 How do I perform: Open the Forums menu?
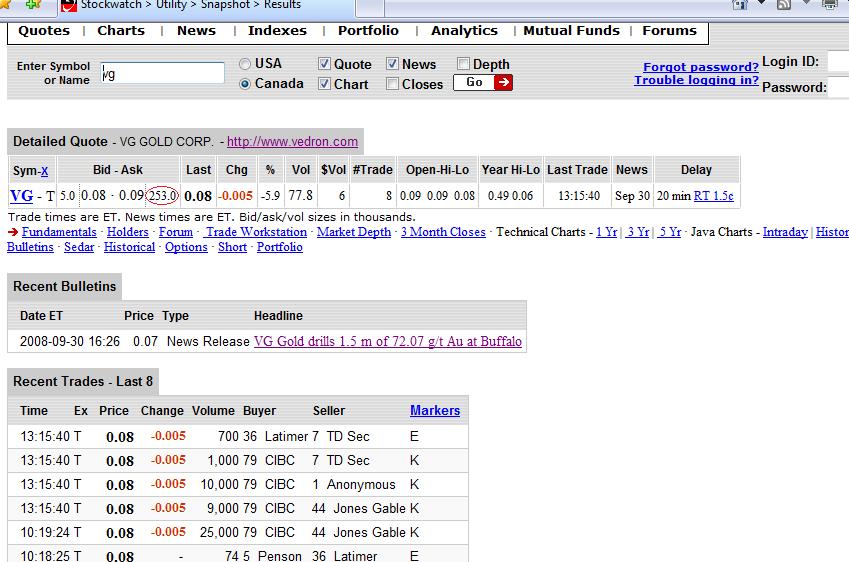(669, 31)
